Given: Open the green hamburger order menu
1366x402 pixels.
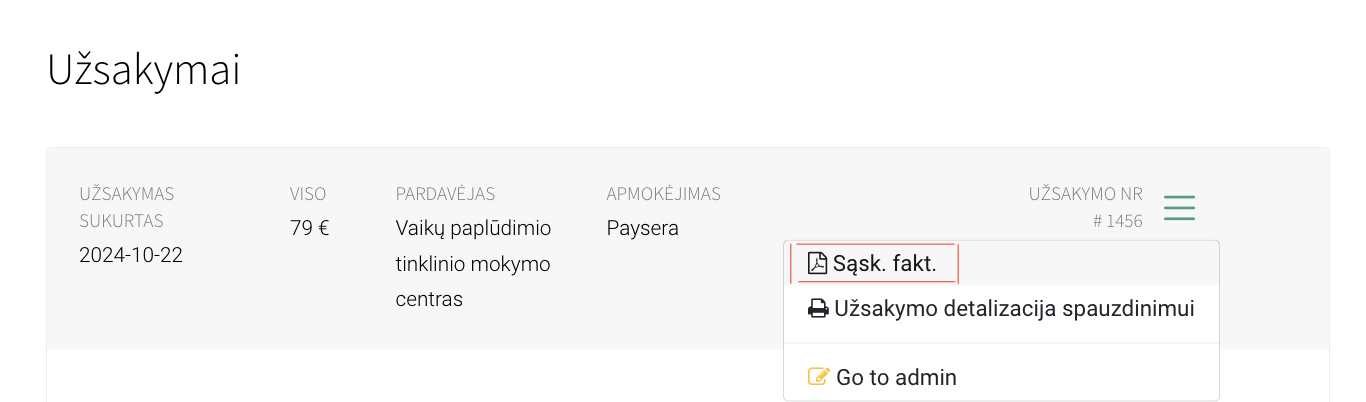Looking at the screenshot, I should point(1179,207).
